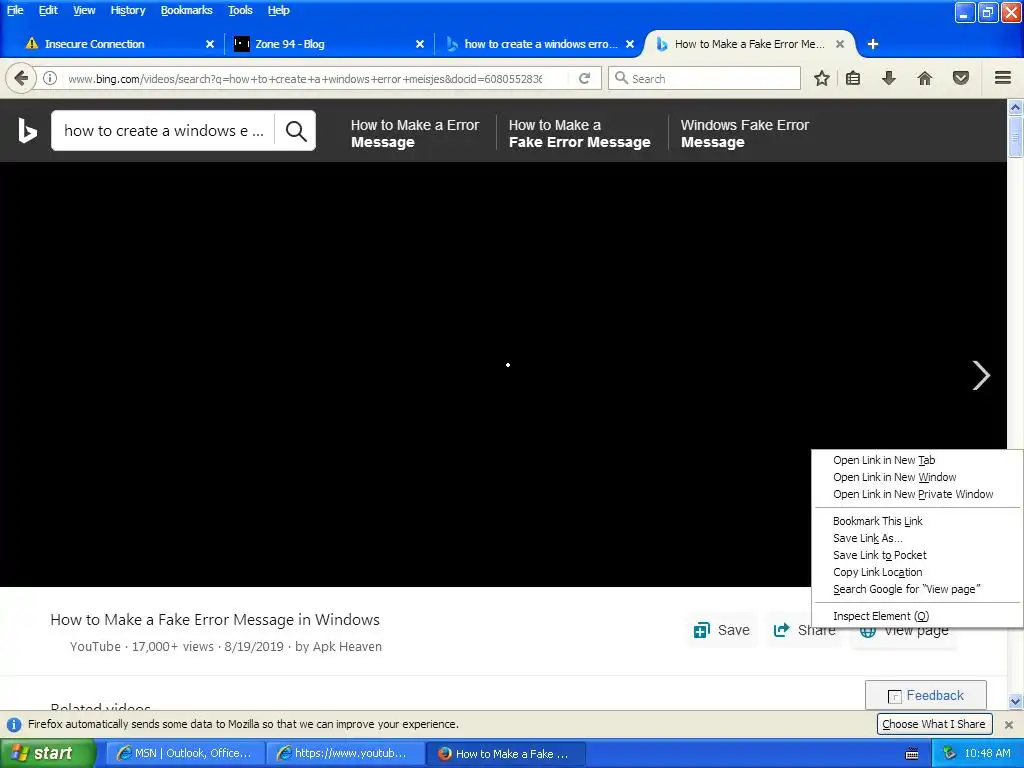Click the system tray icon beside the clock

click(950, 754)
